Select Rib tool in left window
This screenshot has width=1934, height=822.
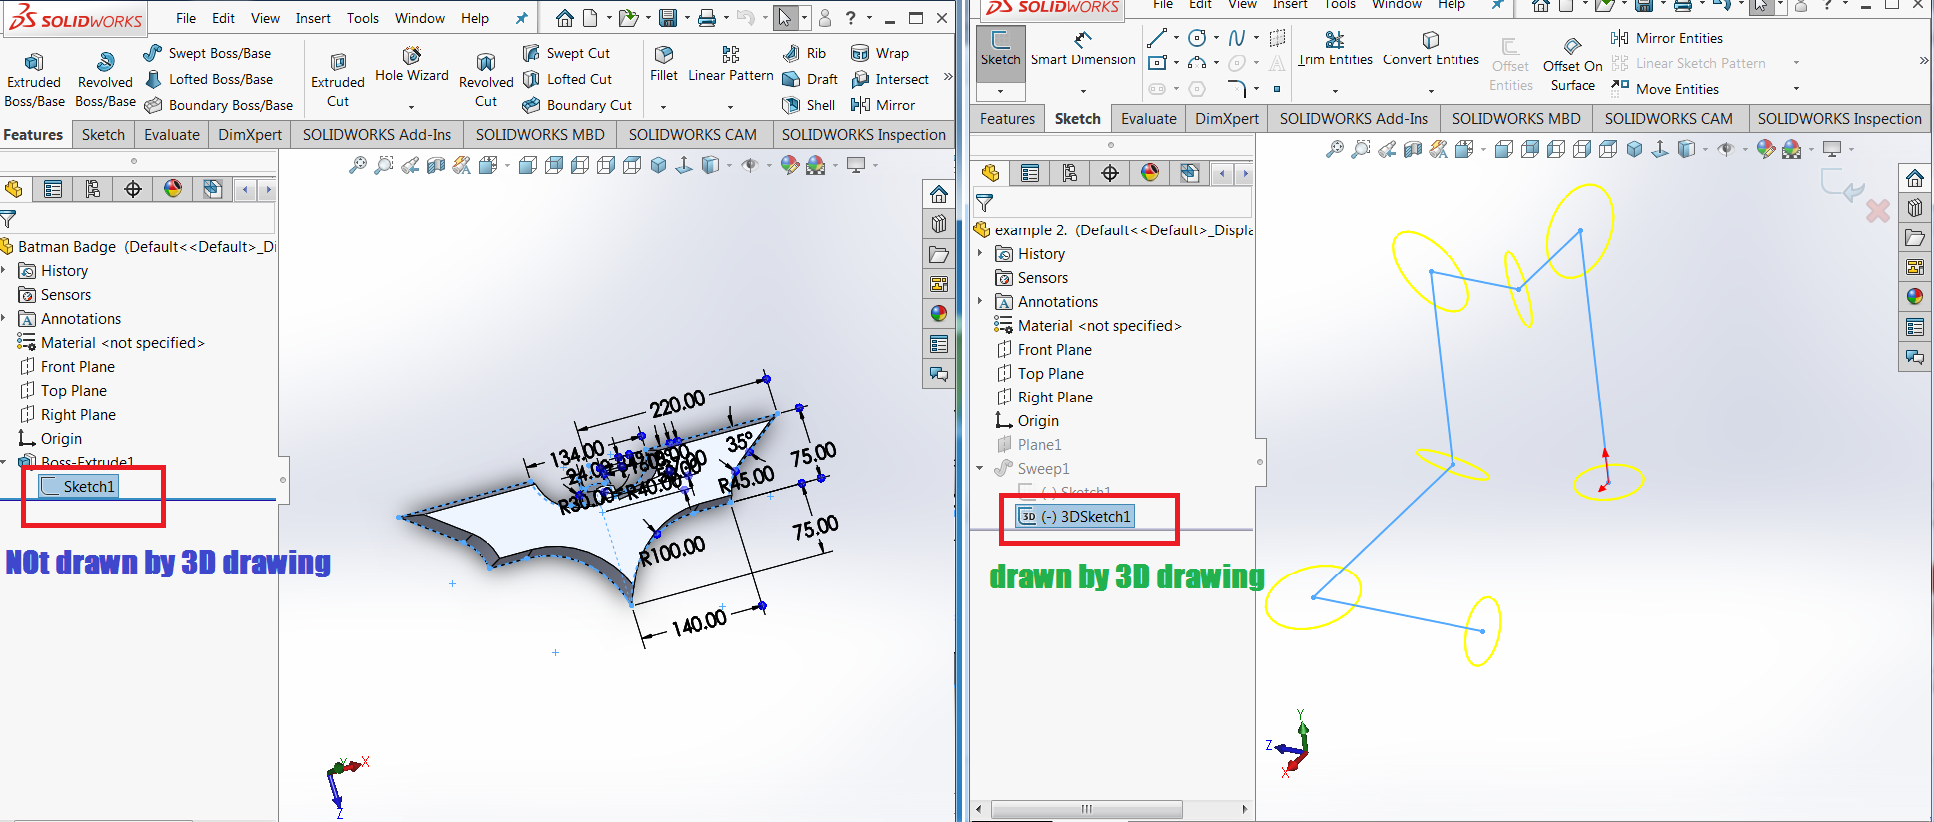[805, 53]
